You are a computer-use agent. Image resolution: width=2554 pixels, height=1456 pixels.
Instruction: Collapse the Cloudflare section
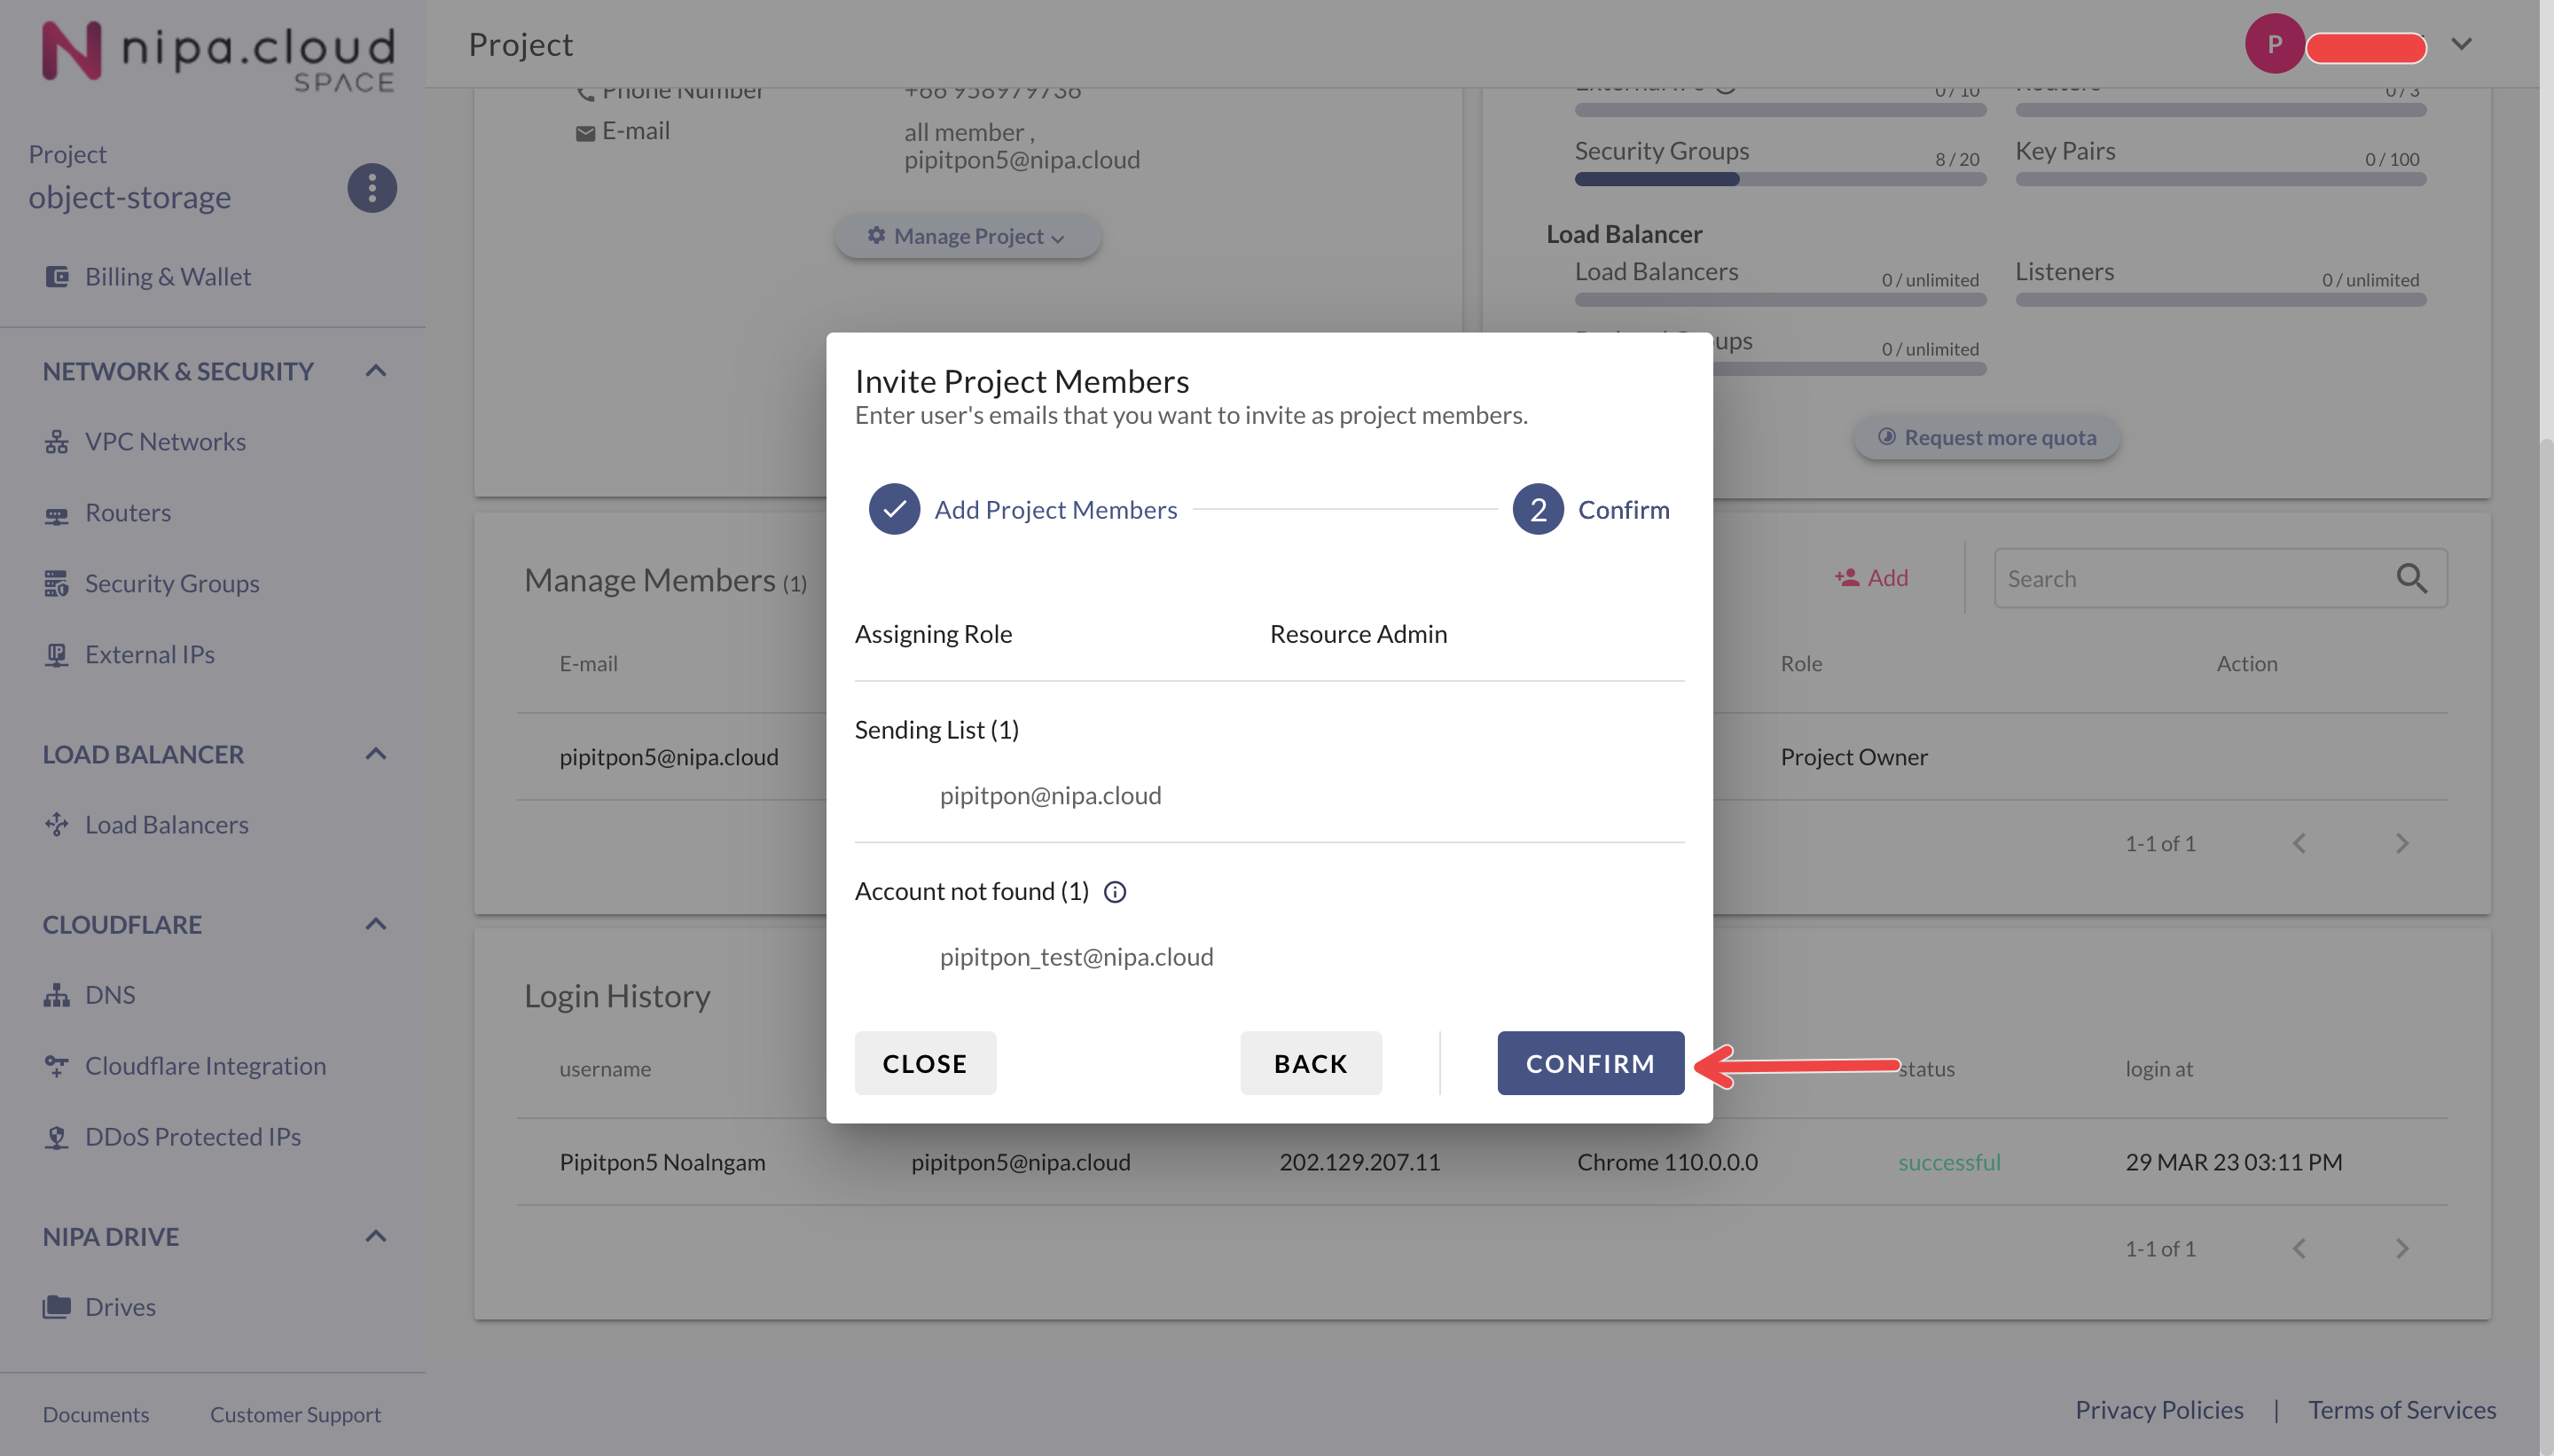coord(376,924)
